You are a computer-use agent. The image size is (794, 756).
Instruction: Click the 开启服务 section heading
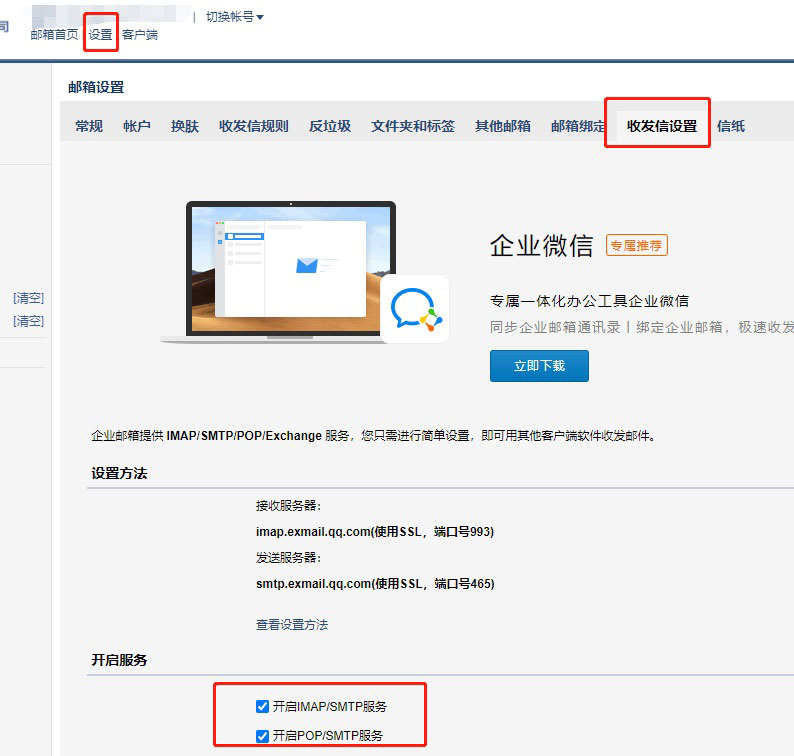[x=120, y=660]
